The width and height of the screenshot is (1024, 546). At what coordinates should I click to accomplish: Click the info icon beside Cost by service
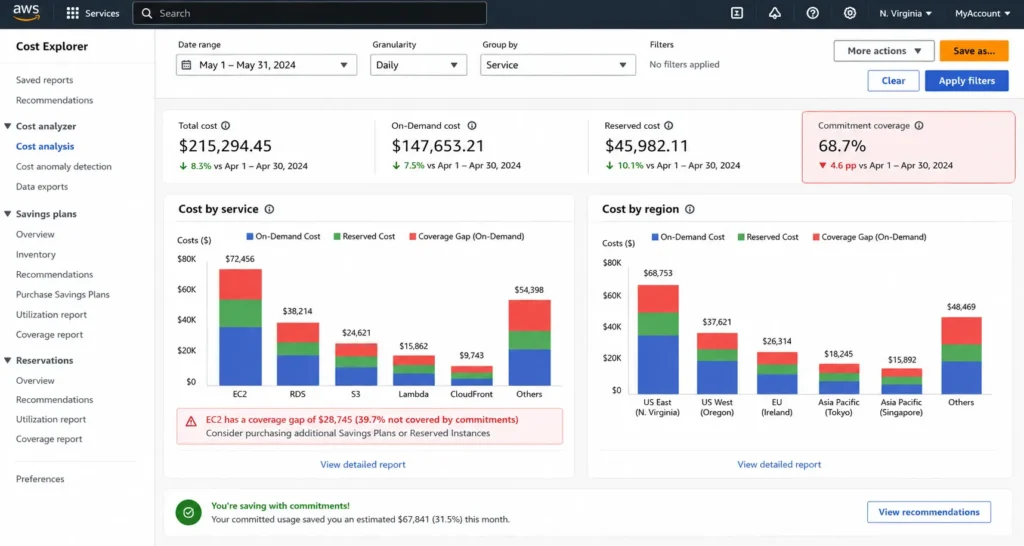click(269, 209)
